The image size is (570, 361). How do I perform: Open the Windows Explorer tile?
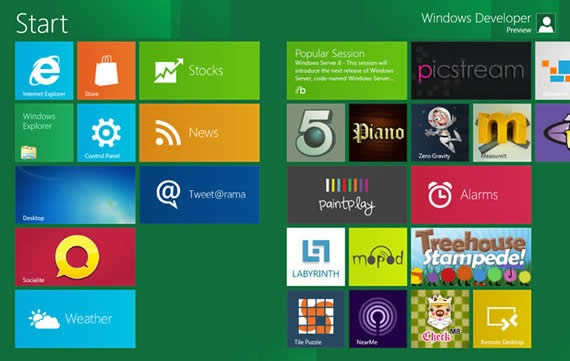click(44, 133)
